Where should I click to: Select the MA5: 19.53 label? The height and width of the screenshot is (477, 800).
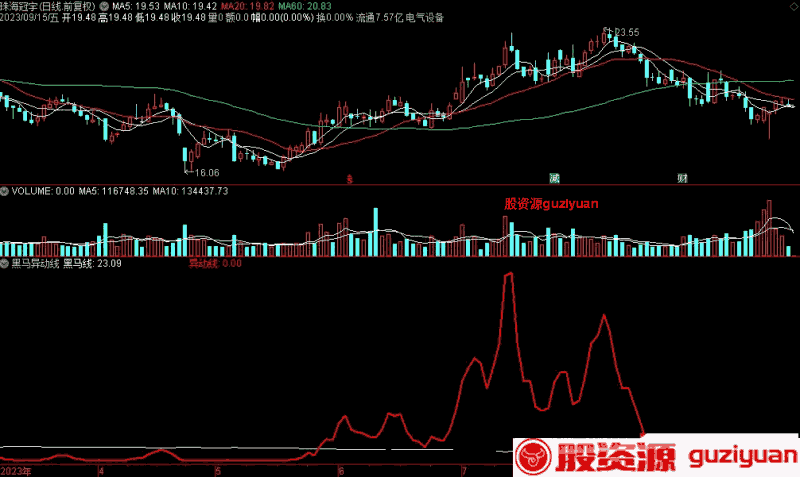tap(136, 6)
